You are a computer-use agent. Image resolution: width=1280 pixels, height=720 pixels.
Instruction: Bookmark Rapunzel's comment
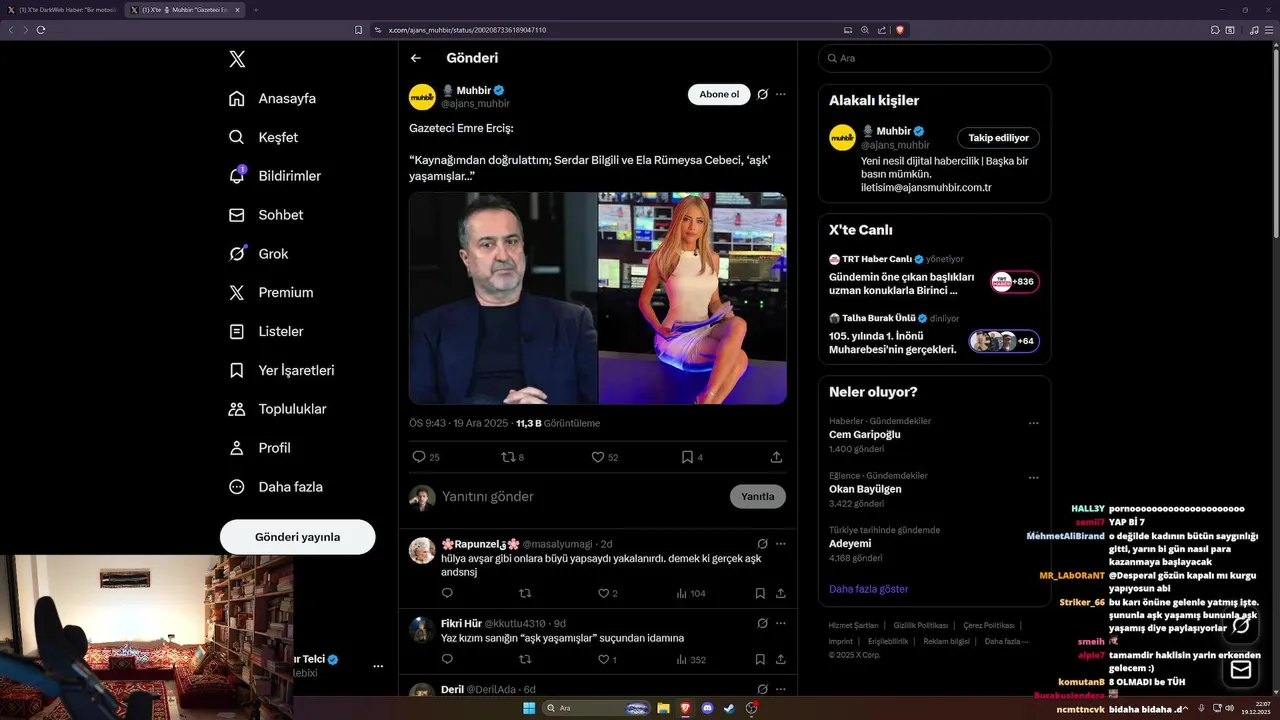[760, 593]
